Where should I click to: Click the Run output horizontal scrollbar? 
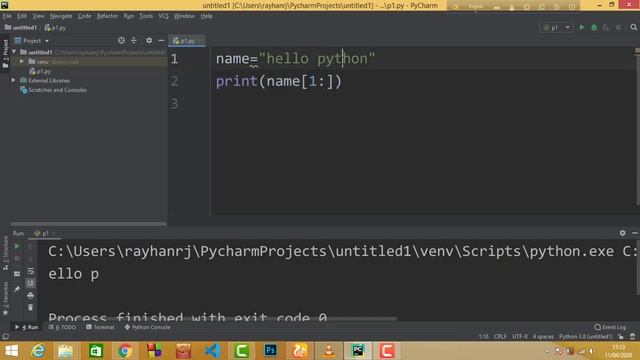tap(222, 319)
